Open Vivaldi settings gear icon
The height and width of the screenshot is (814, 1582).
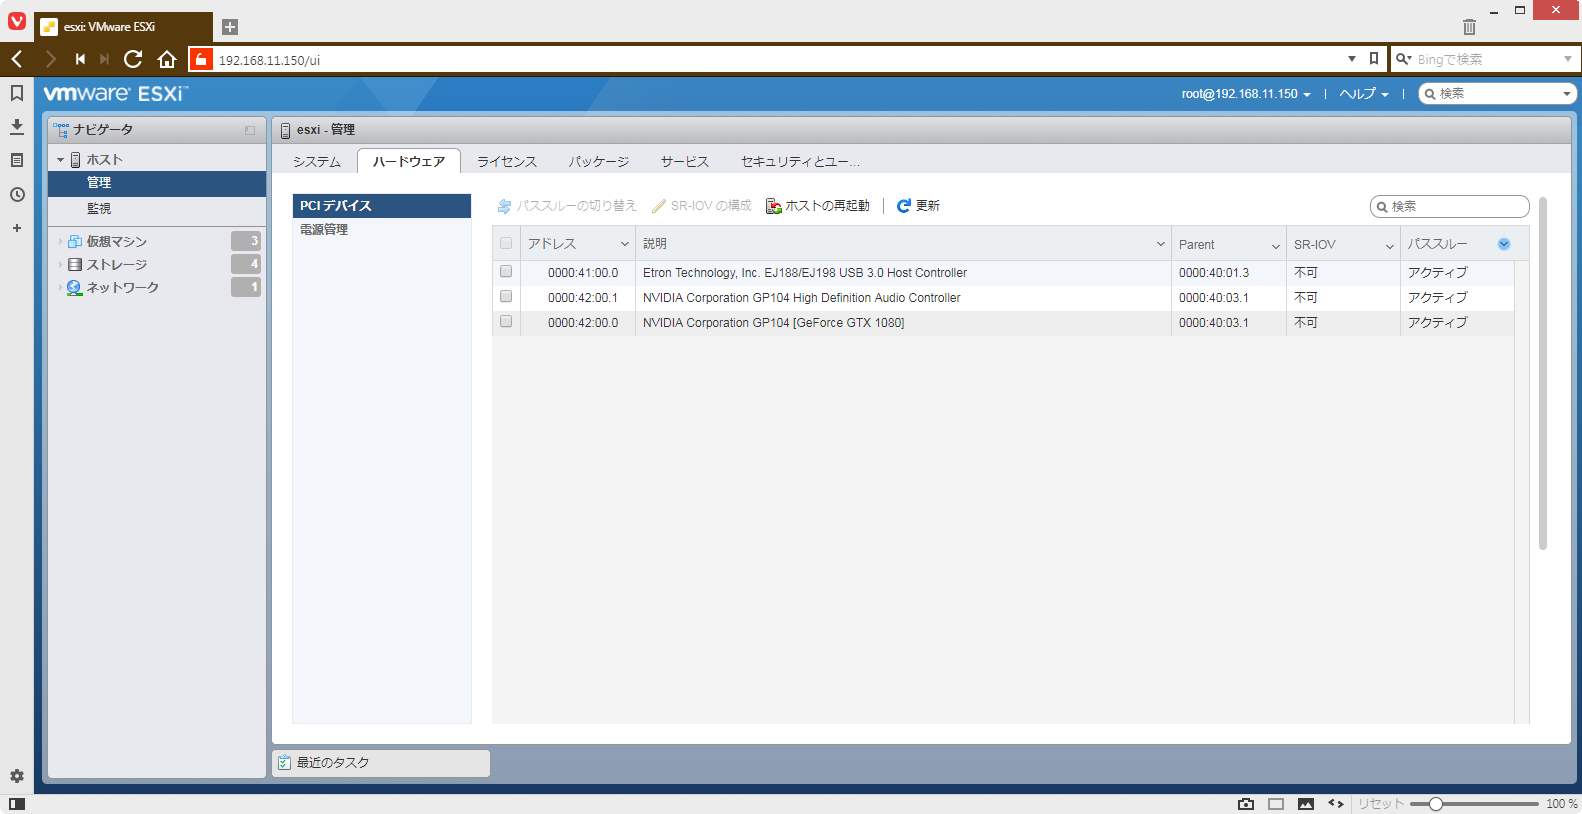tap(17, 776)
